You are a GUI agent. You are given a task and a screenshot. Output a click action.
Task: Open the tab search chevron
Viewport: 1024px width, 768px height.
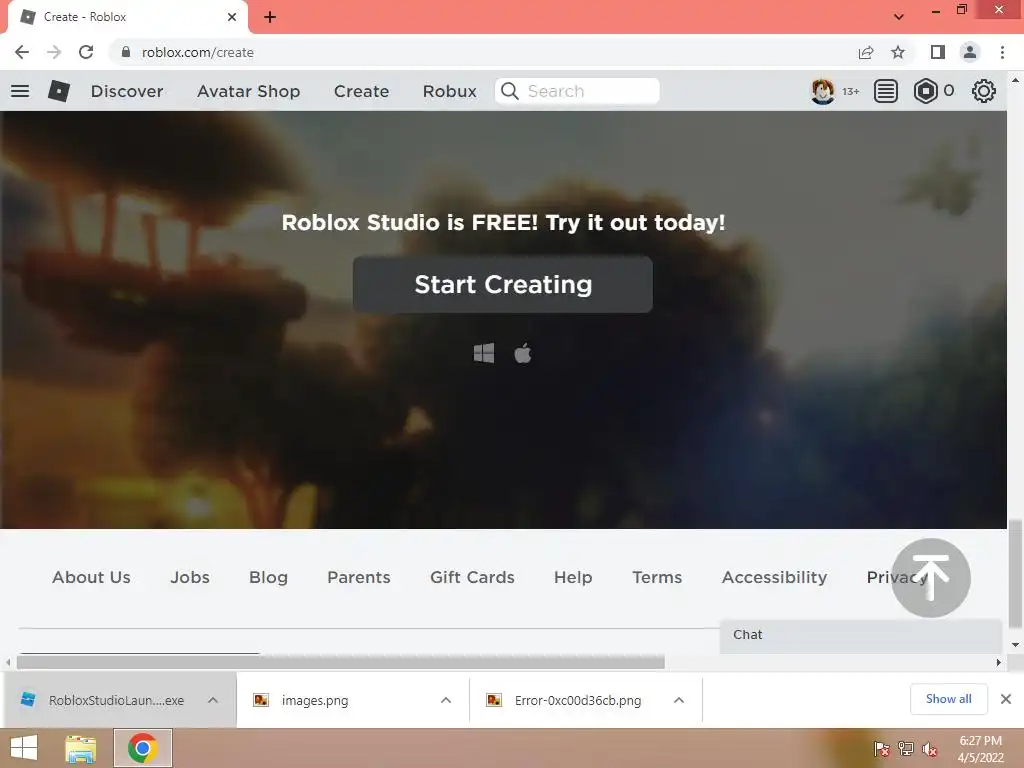point(899,17)
